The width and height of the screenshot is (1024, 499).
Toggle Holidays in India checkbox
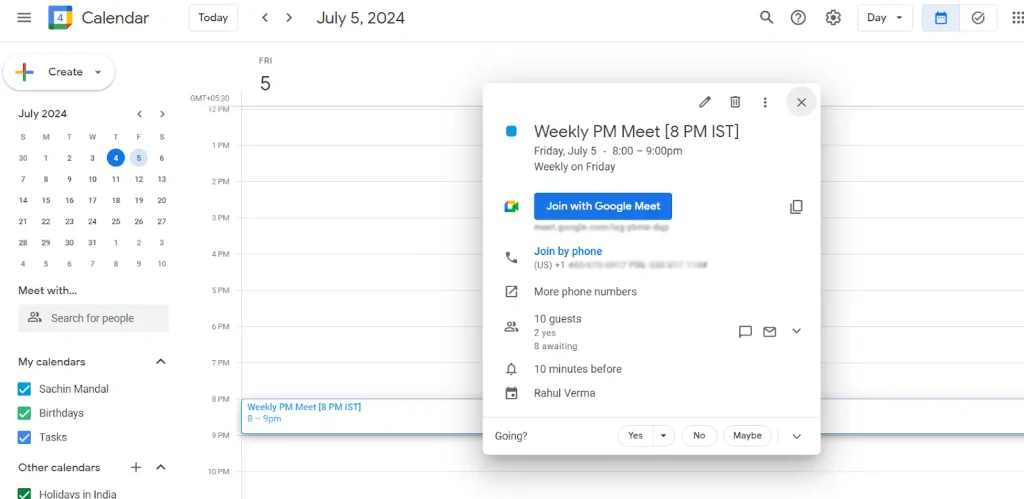(x=24, y=494)
